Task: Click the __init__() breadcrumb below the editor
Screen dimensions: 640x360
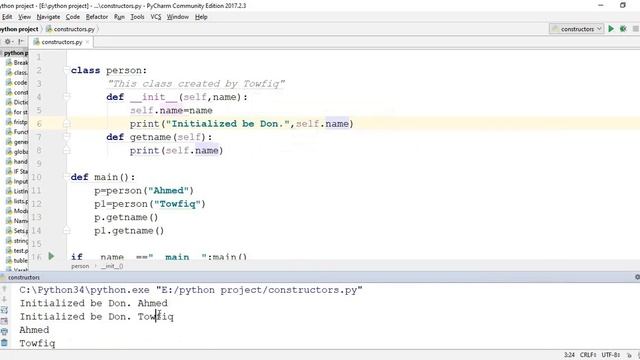Action: 112,266
